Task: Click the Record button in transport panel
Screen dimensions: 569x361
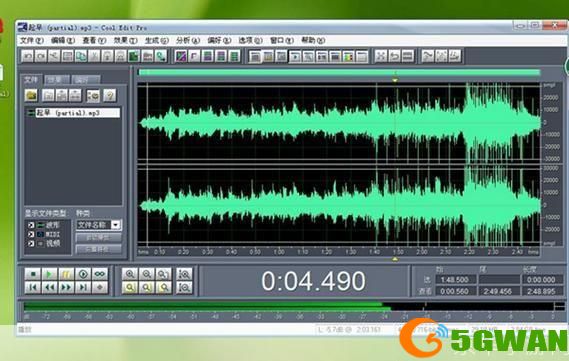Action: tap(100, 287)
